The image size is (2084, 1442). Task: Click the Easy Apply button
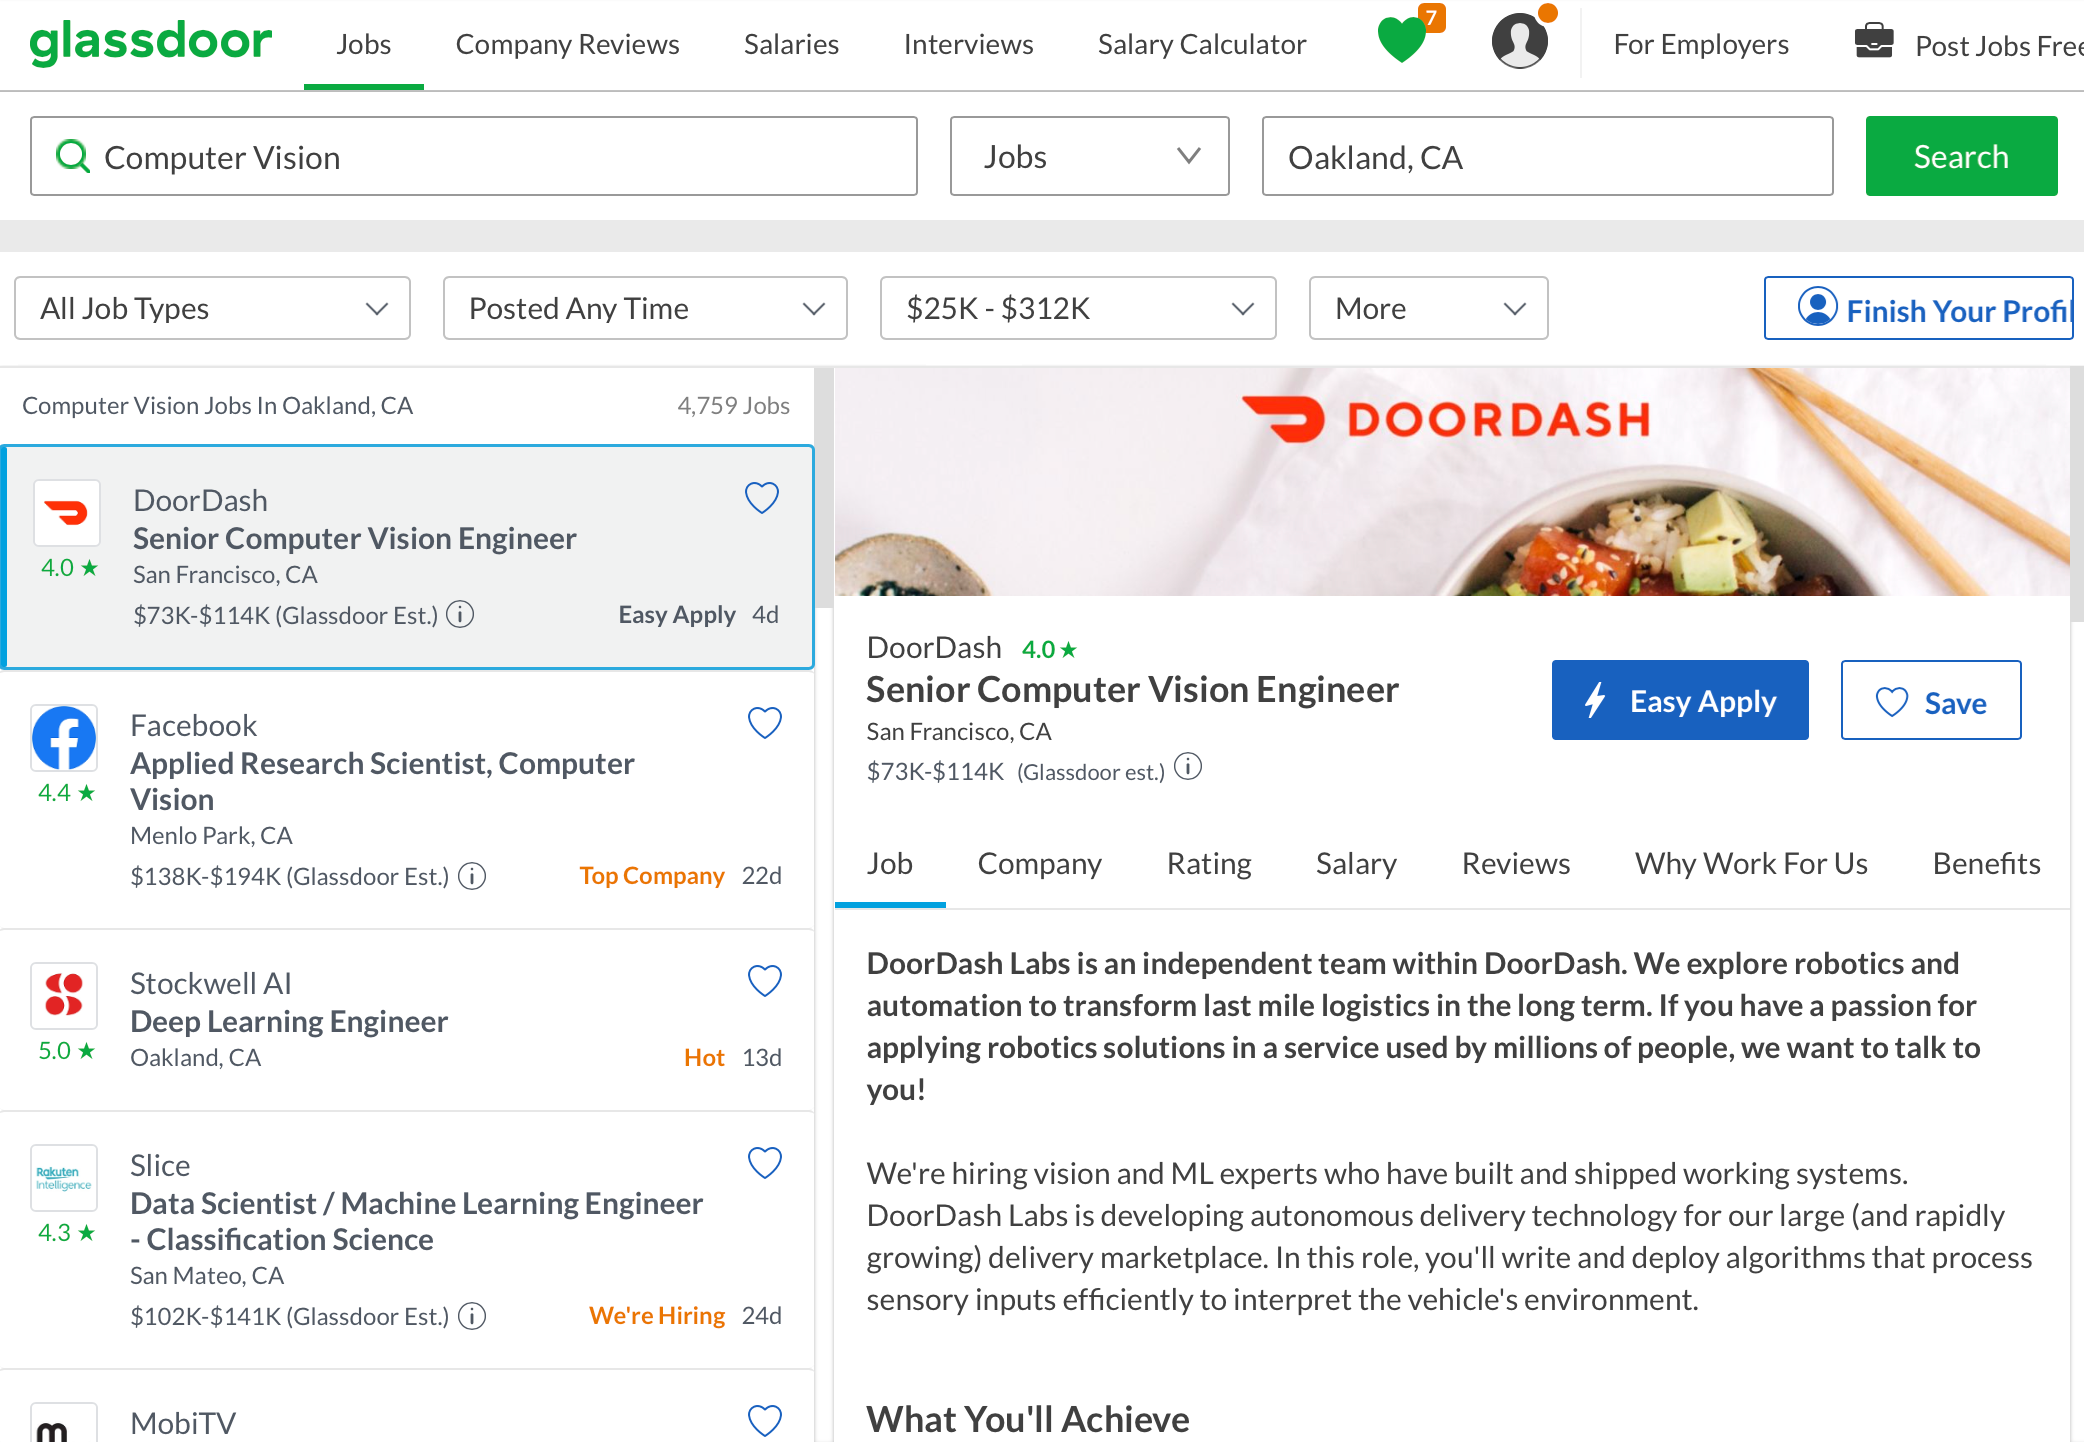pos(1679,700)
